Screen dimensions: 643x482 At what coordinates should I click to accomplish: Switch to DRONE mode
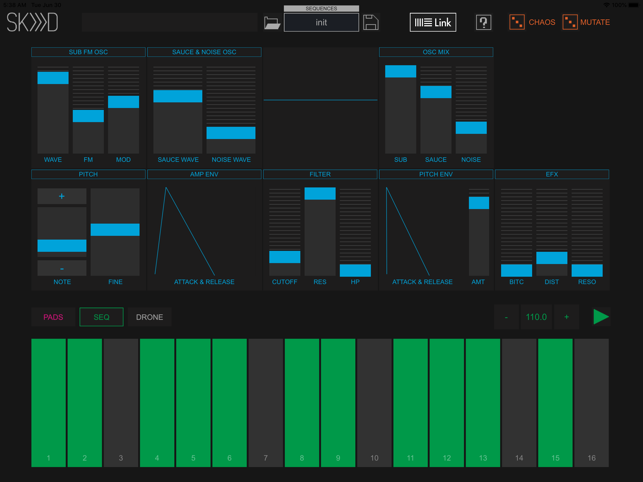pos(149,317)
